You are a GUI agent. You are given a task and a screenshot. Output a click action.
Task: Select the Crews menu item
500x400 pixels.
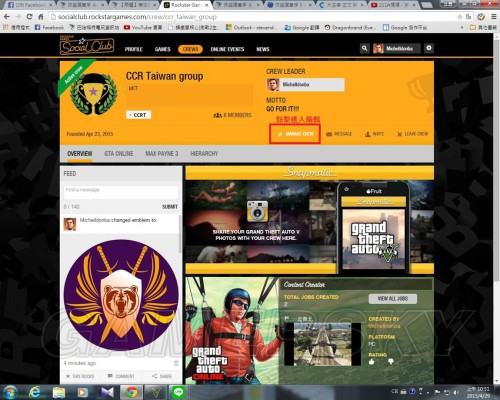pyautogui.click(x=190, y=49)
